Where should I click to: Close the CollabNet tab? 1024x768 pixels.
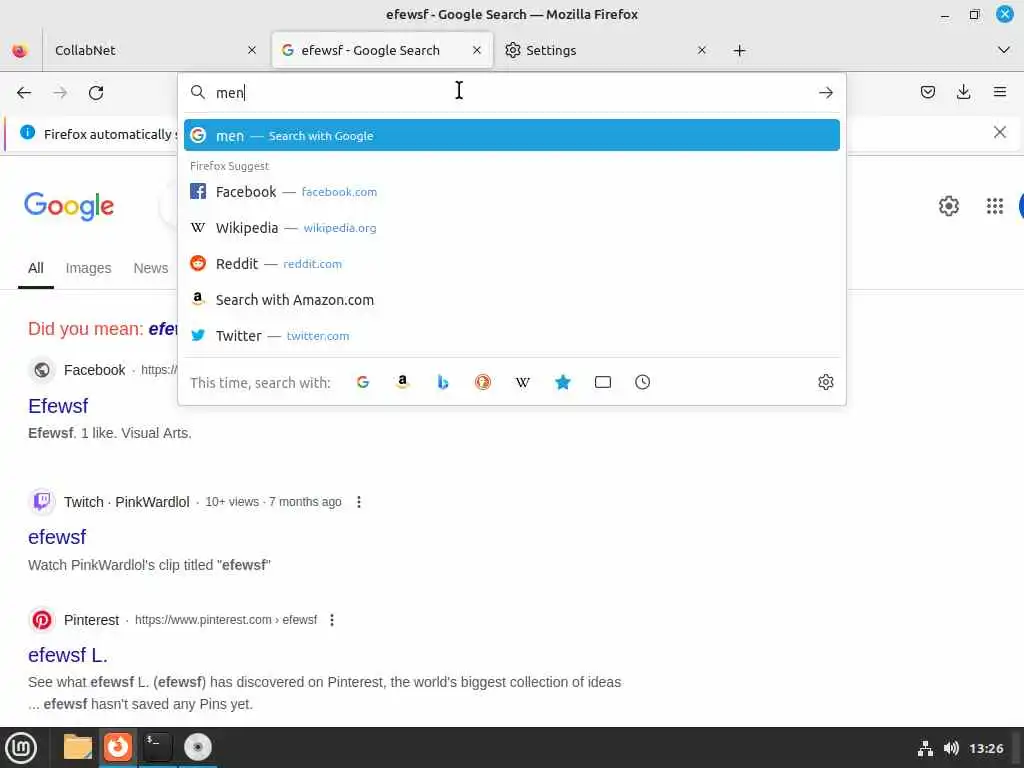point(252,50)
